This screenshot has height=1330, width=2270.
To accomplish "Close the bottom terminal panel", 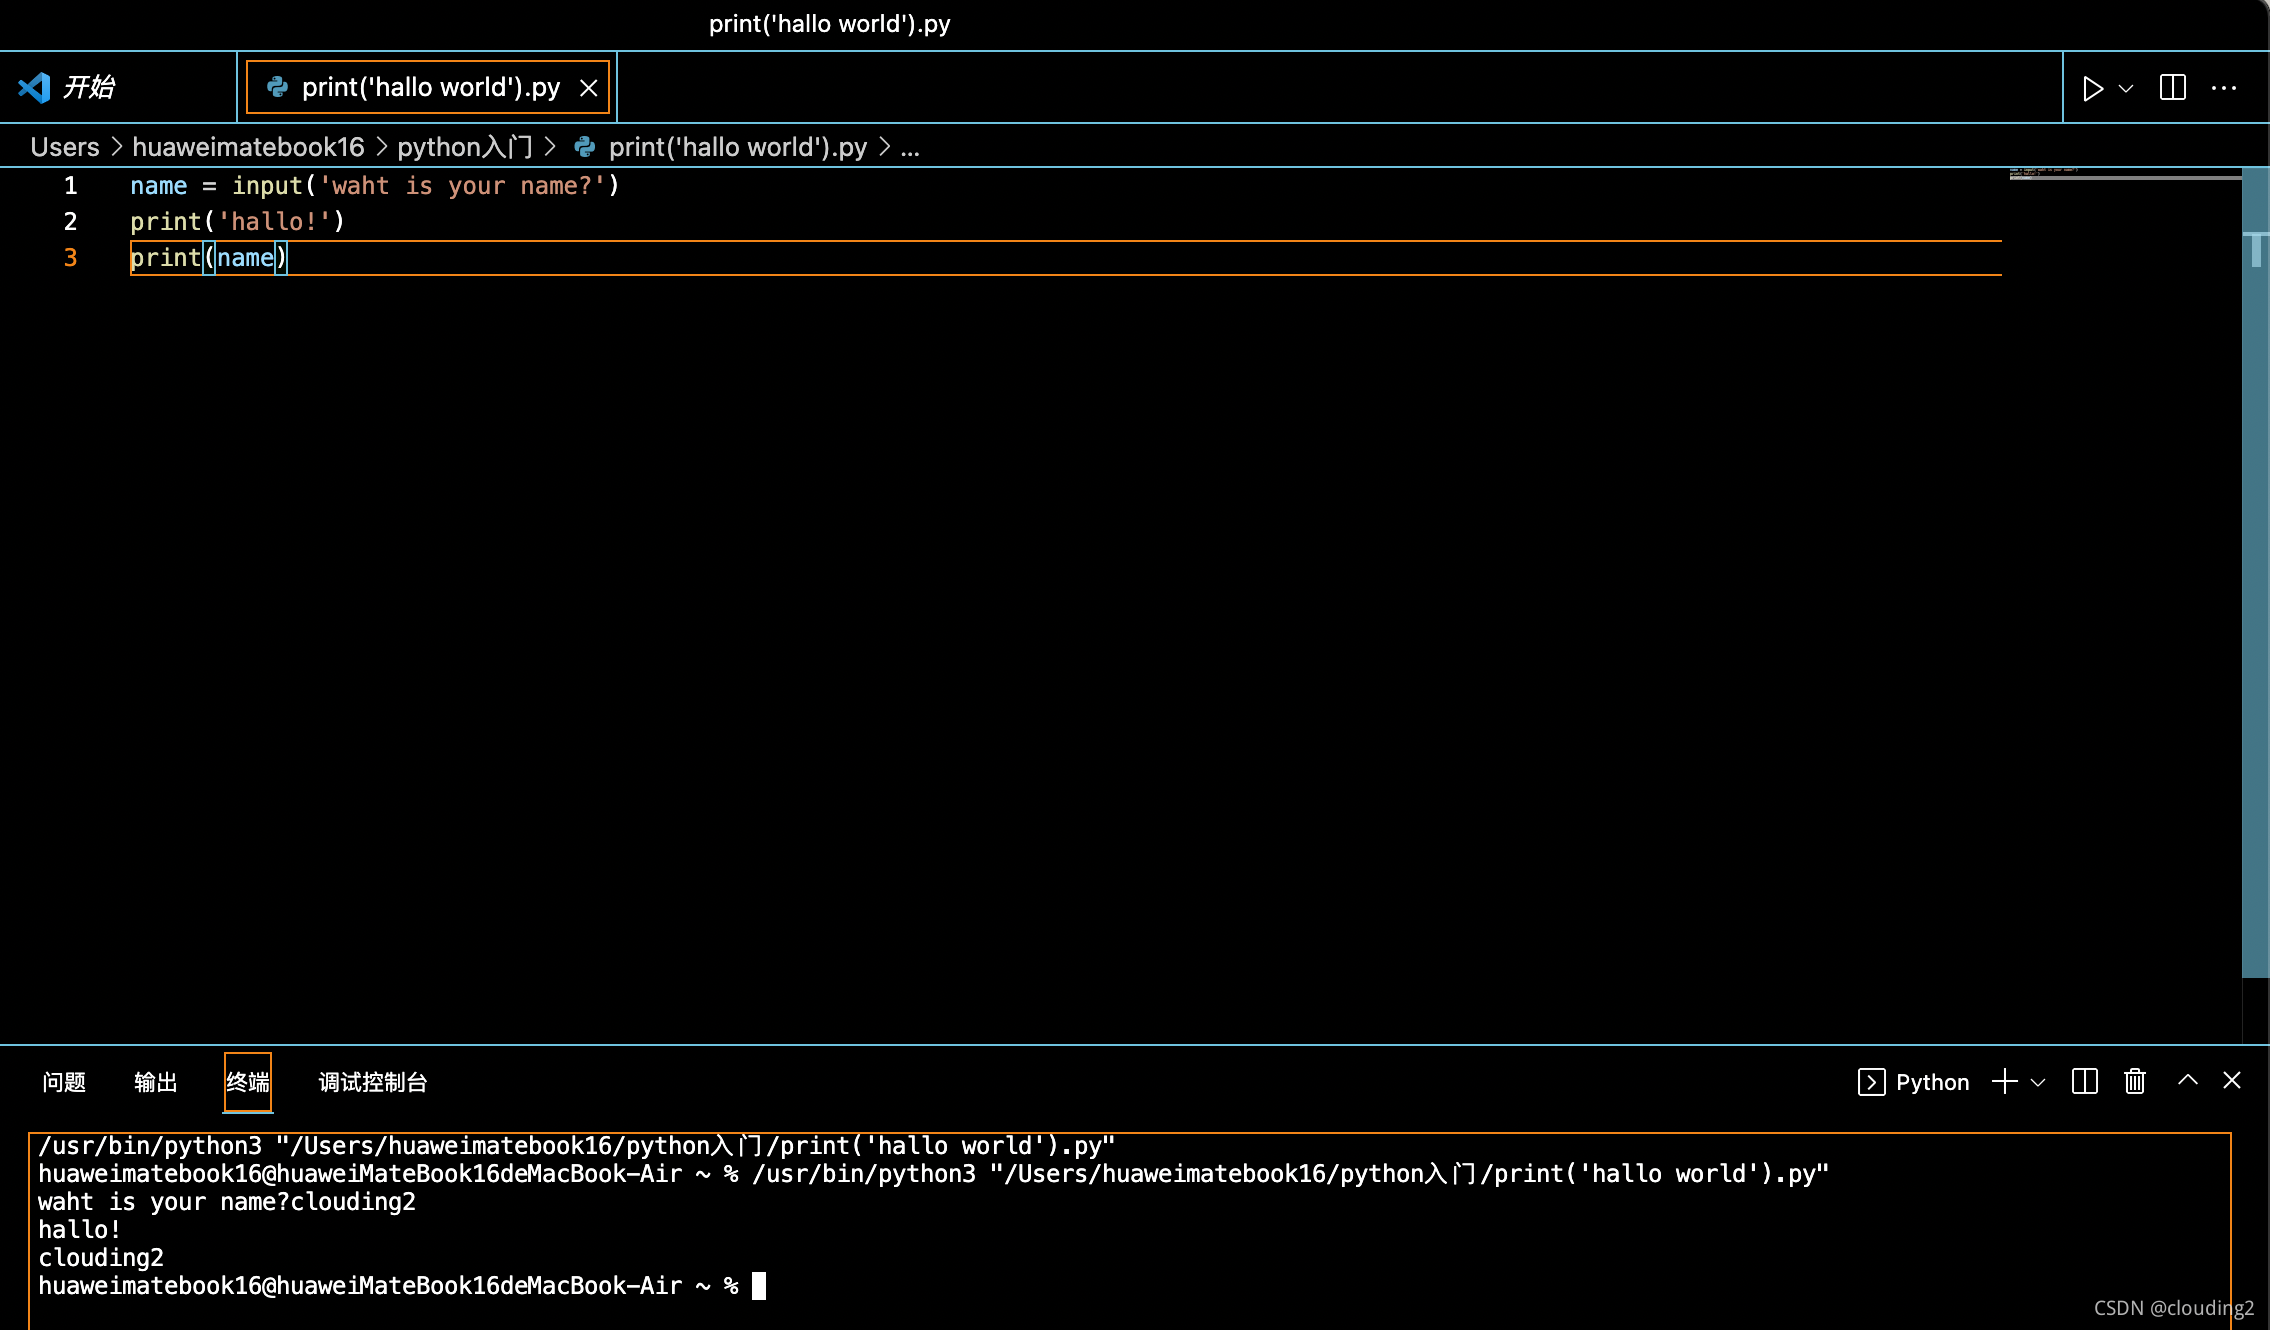I will pos(2232,1080).
